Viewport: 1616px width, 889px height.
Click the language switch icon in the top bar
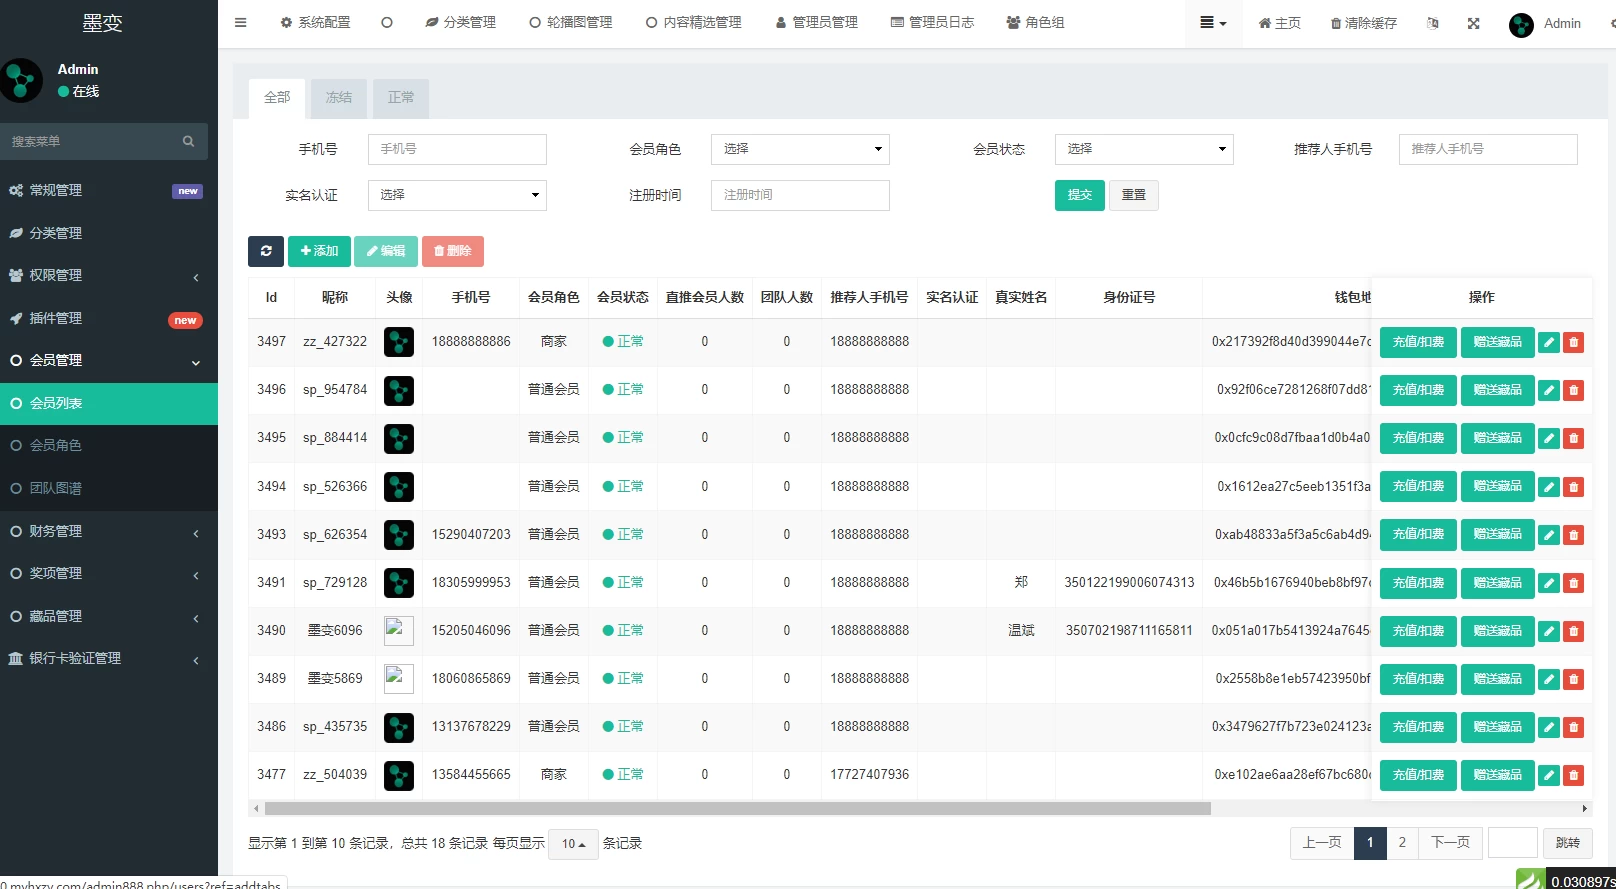click(x=1433, y=23)
